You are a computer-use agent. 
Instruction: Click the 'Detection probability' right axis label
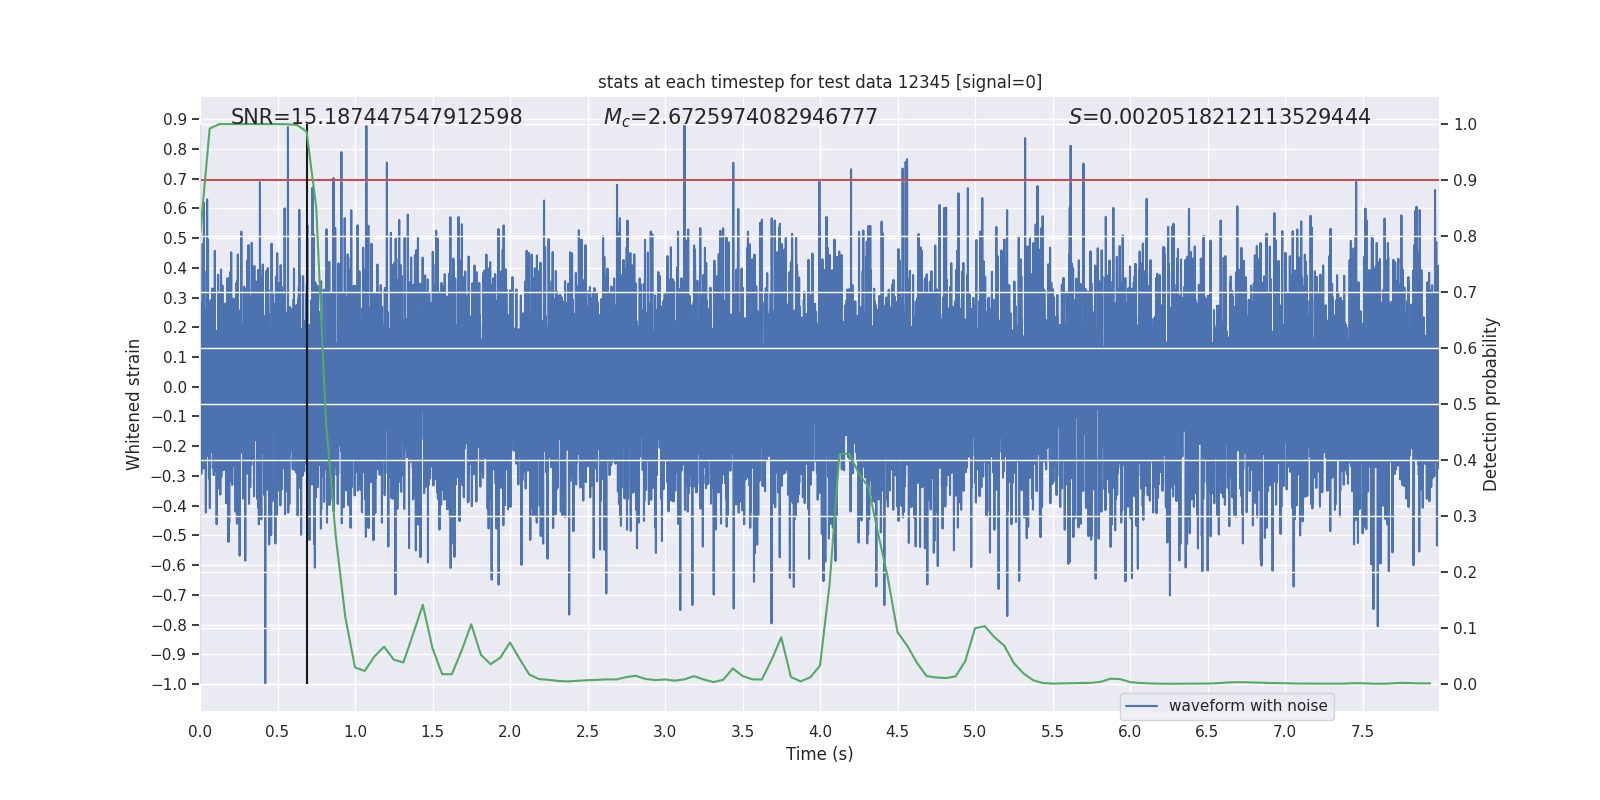[x=1490, y=404]
